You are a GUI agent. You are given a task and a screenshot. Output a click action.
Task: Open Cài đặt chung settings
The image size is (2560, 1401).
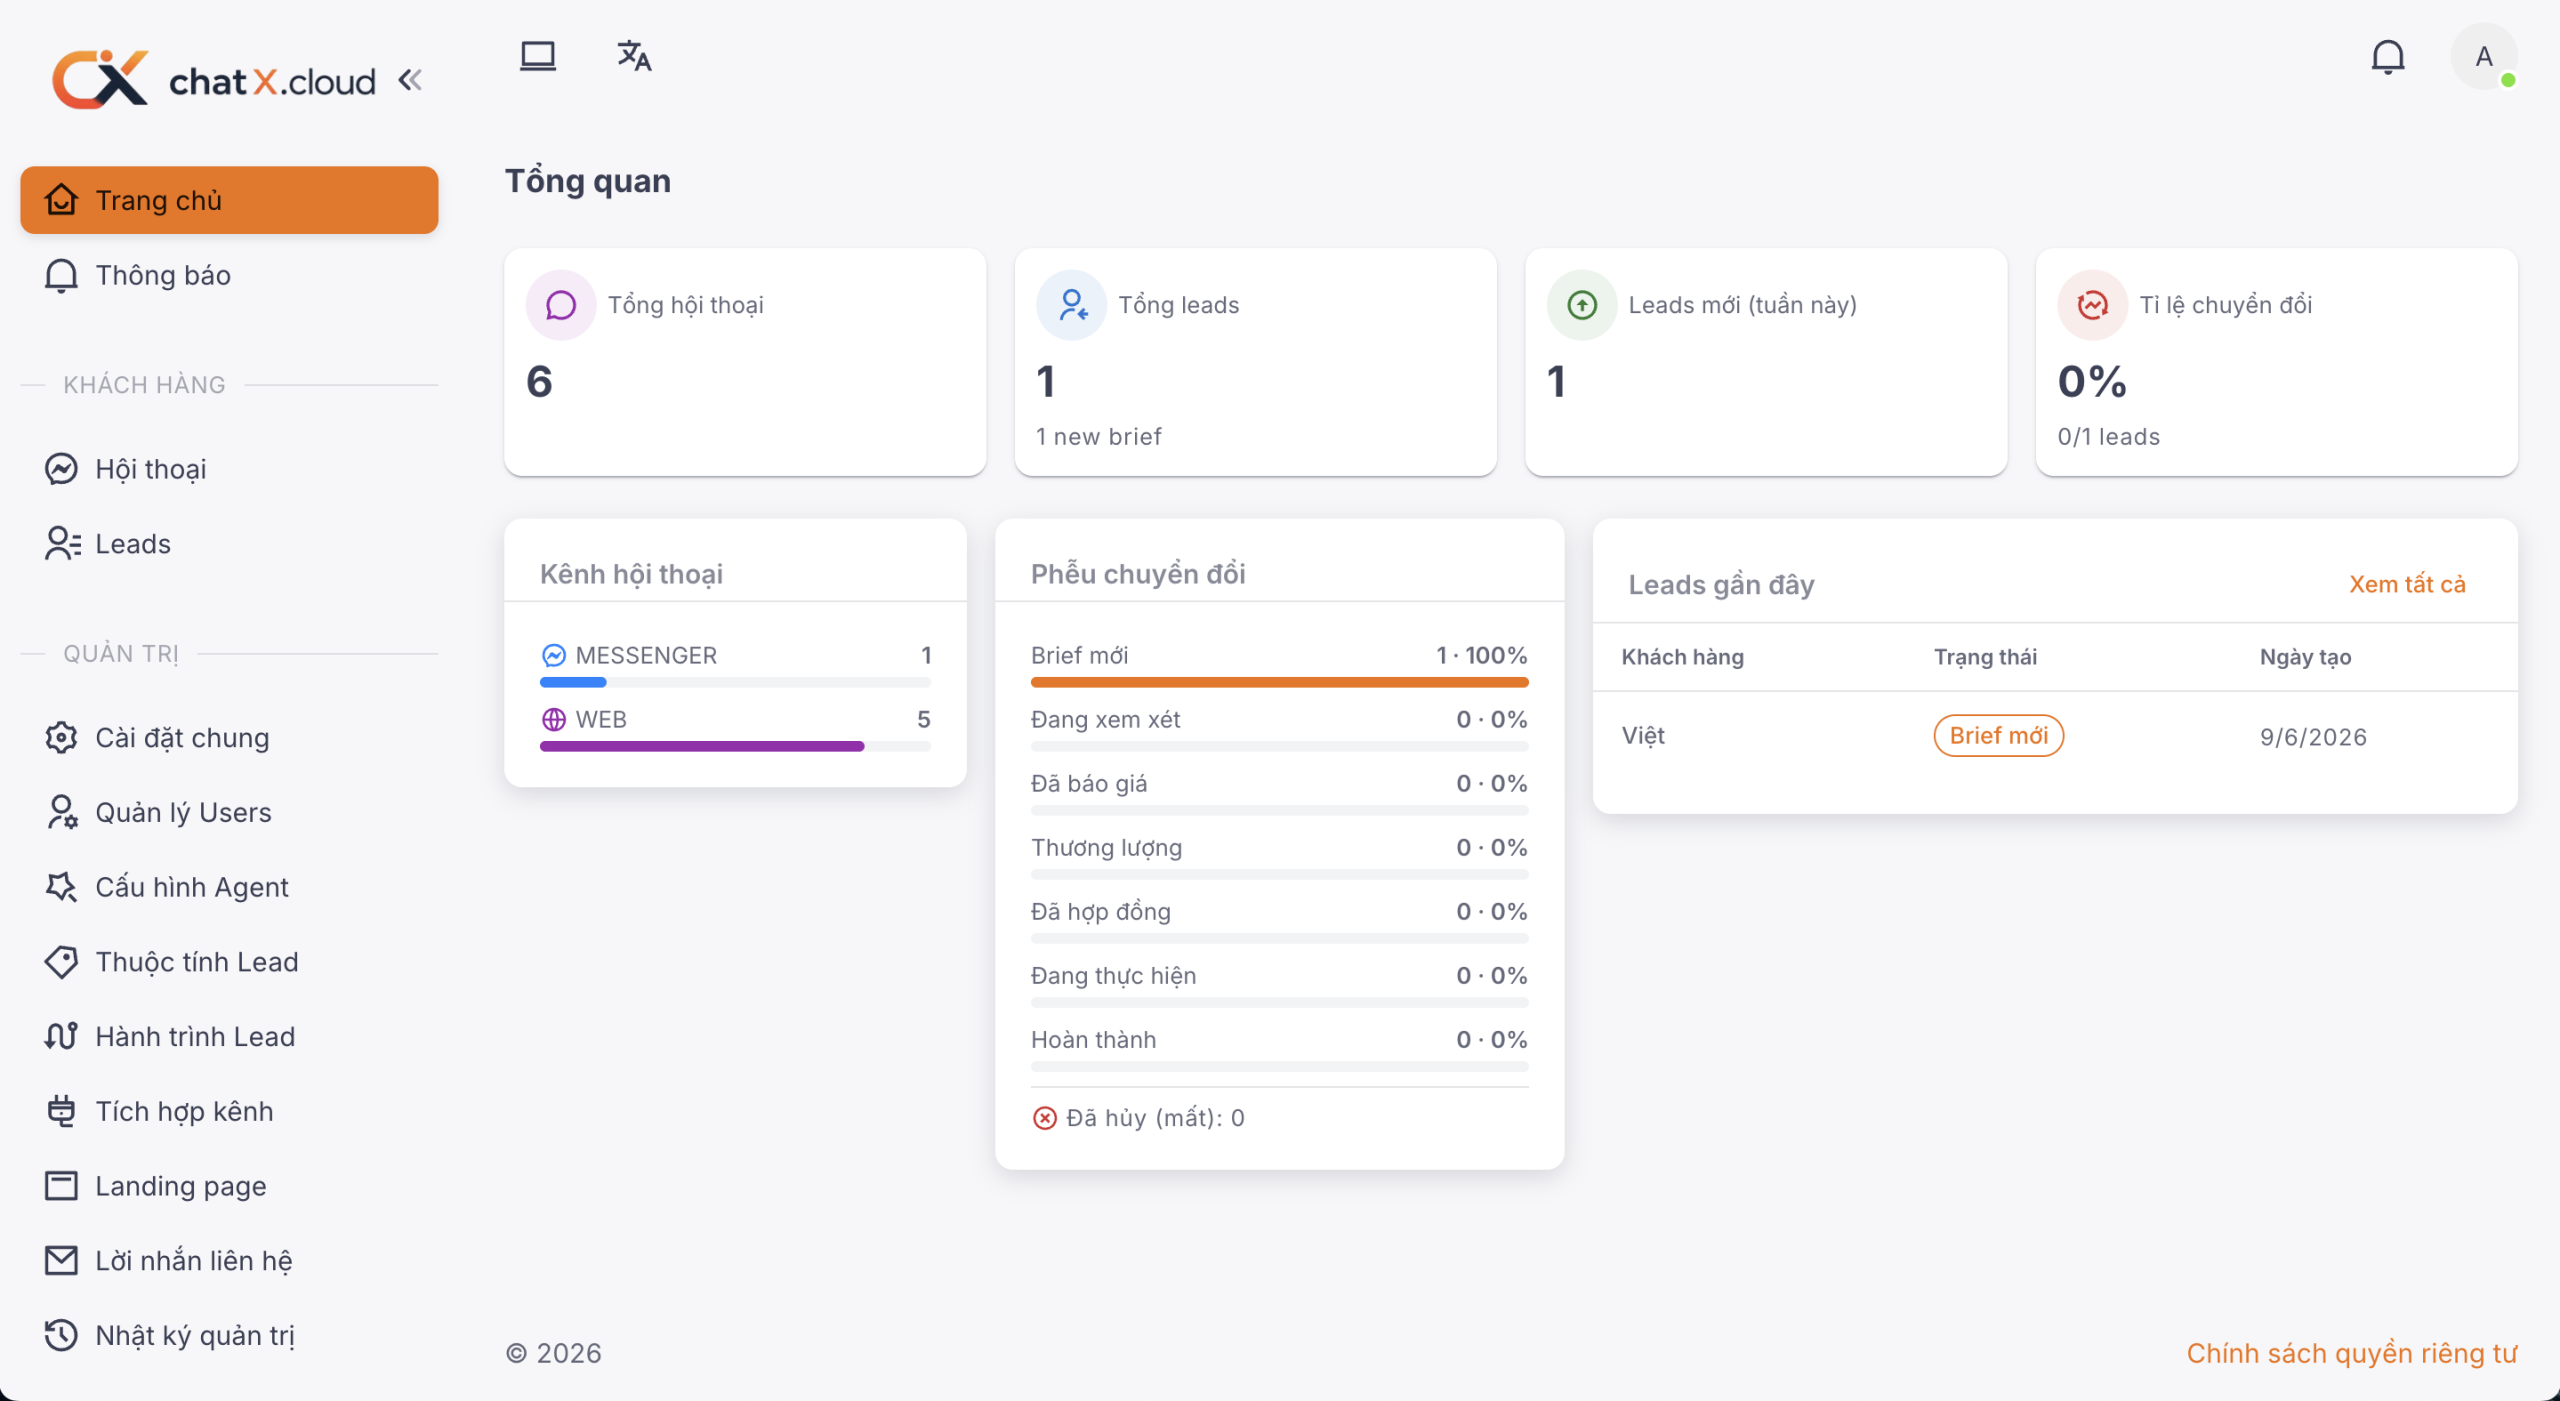coord(229,738)
